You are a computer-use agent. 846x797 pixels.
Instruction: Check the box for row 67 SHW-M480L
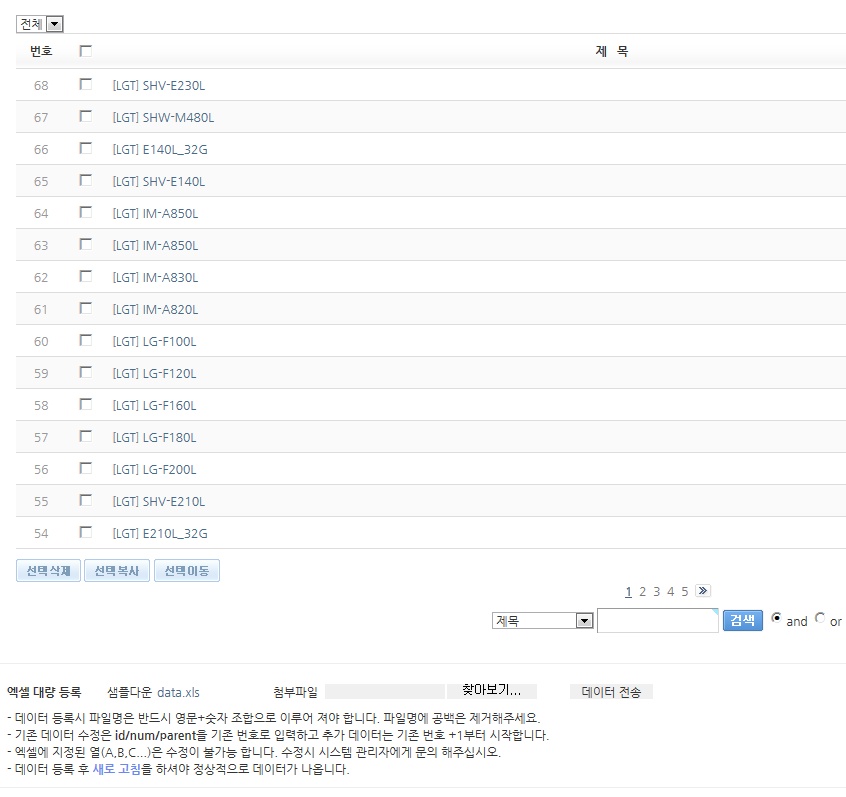pyautogui.click(x=85, y=116)
